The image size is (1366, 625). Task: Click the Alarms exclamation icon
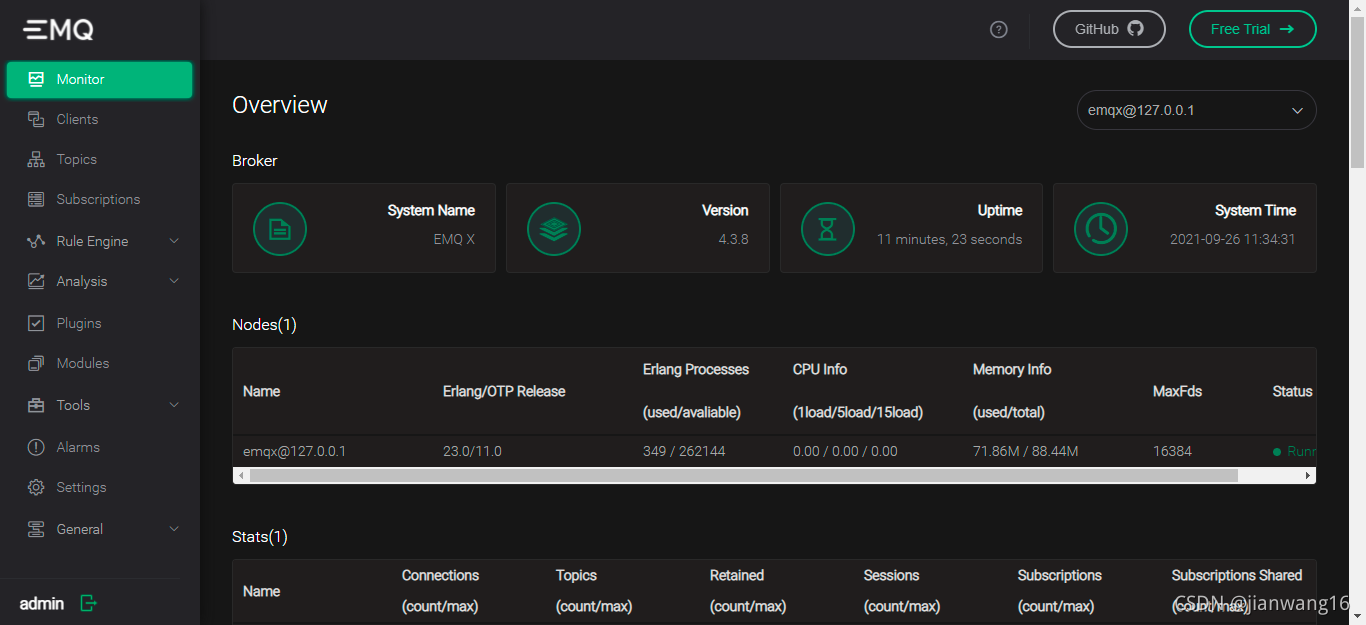tap(36, 447)
